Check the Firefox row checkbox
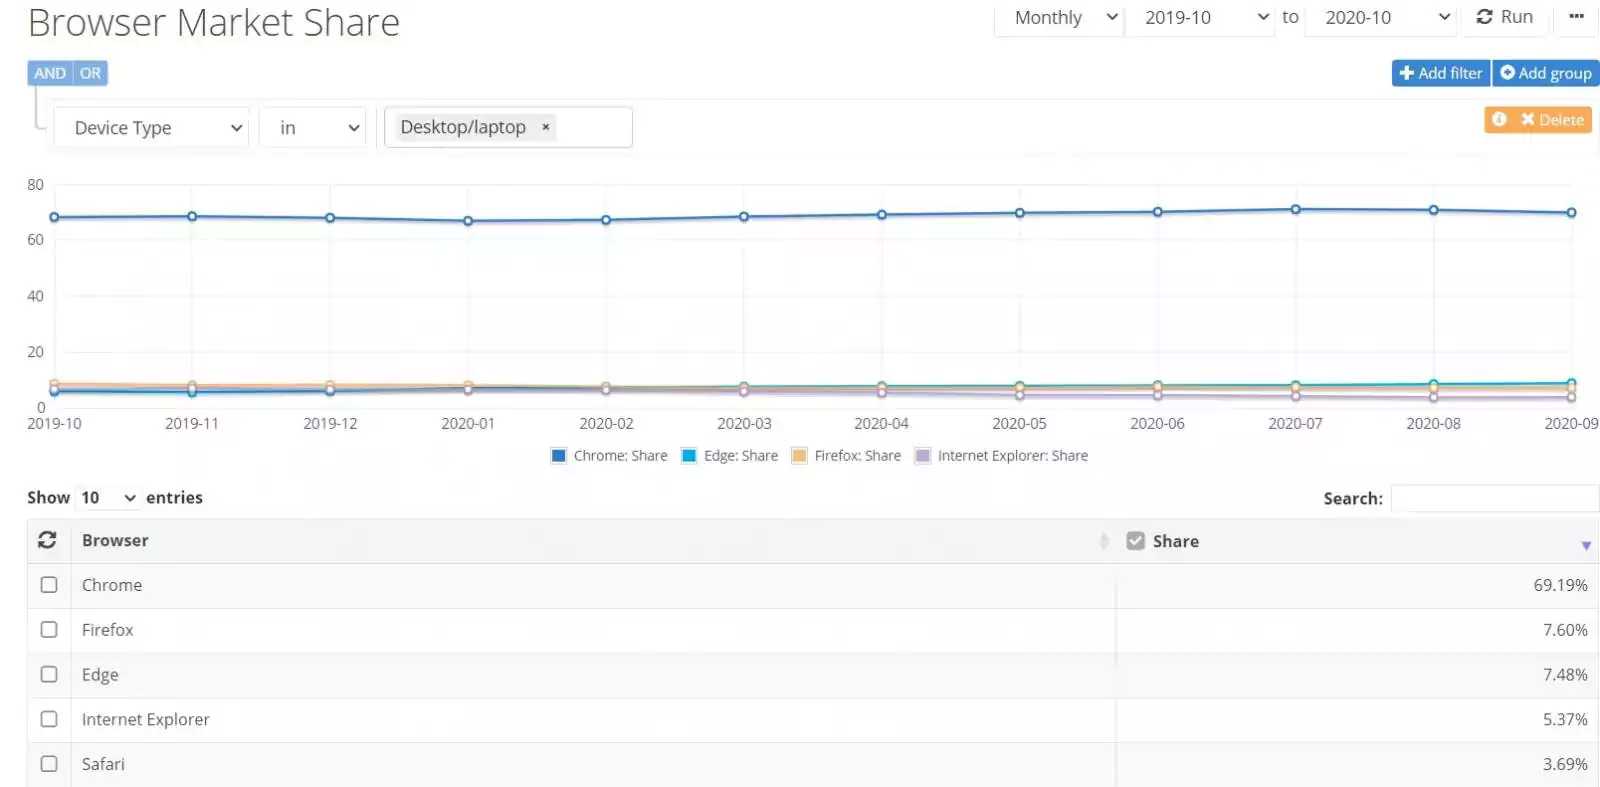 [x=49, y=630]
